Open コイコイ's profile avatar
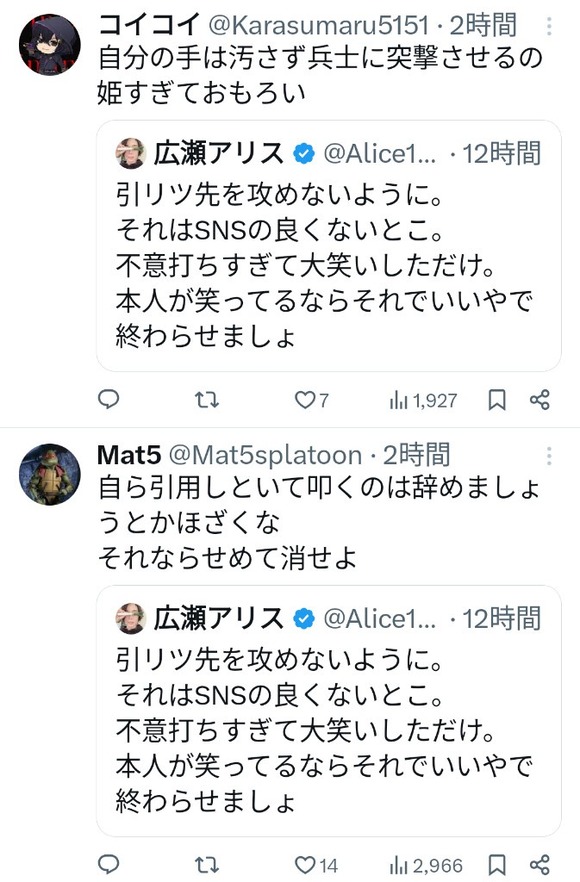This screenshot has height=882, width=580. point(50,45)
